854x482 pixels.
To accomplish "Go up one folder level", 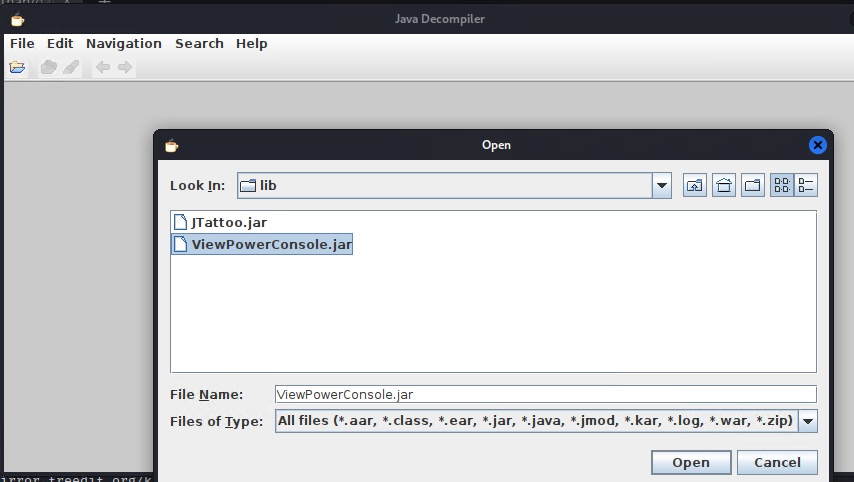I will point(695,185).
